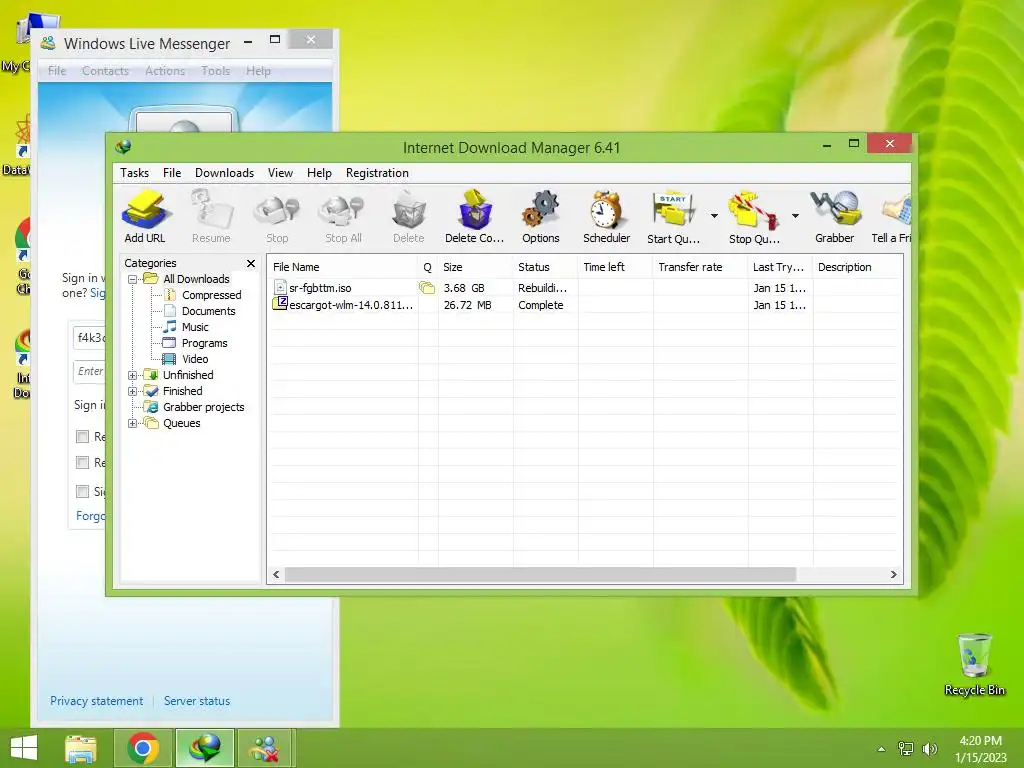The height and width of the screenshot is (768, 1024).
Task: Sort by Description column header
Action: [x=857, y=267]
